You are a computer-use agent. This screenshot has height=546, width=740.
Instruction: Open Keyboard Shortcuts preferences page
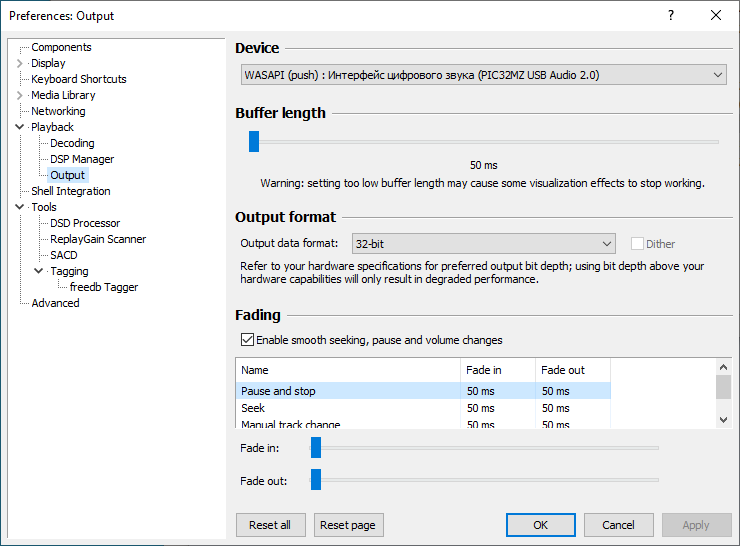point(78,79)
